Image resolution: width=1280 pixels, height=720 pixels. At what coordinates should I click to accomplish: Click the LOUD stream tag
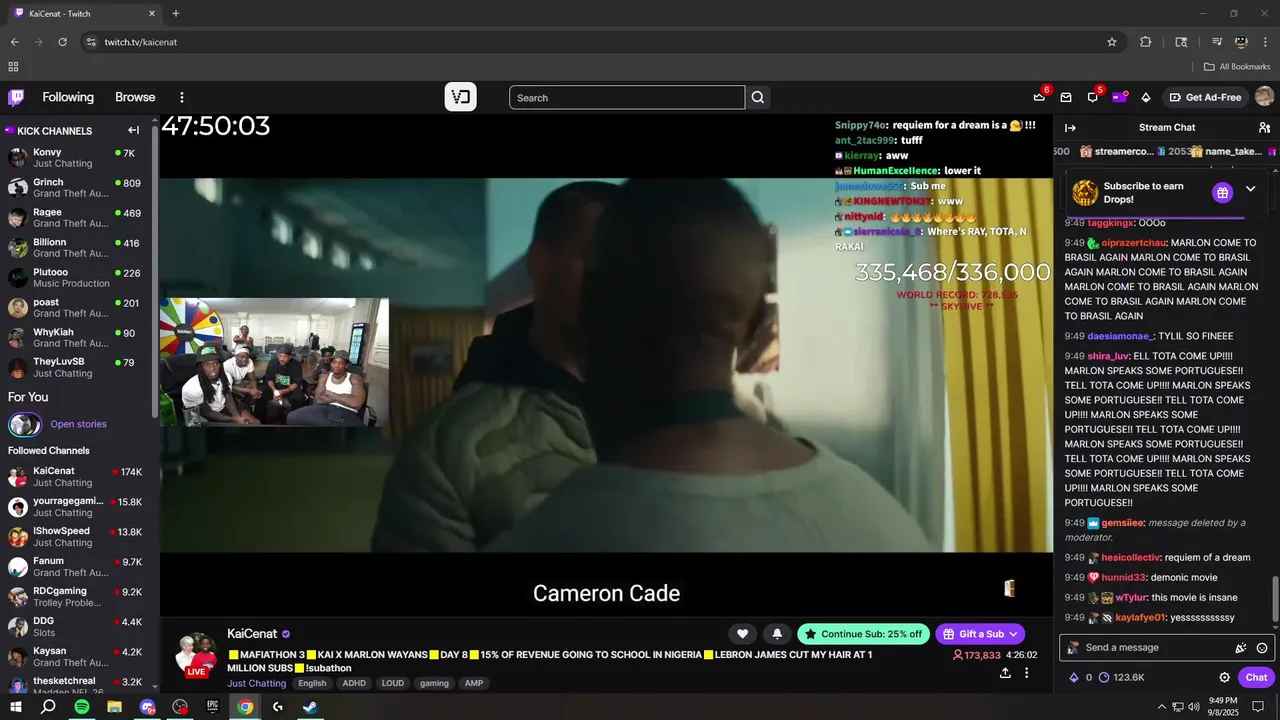click(x=393, y=683)
